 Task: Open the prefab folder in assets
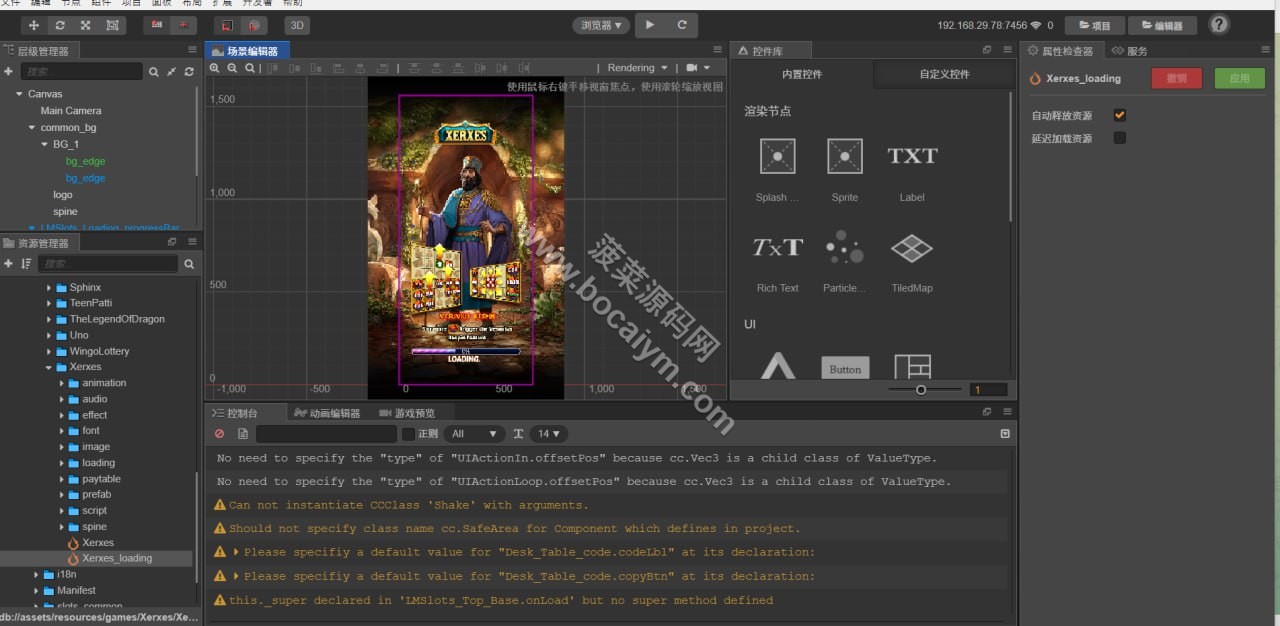coord(96,495)
